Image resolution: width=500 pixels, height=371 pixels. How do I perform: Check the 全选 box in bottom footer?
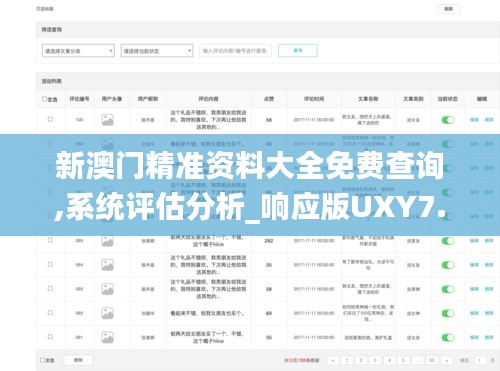point(42,360)
